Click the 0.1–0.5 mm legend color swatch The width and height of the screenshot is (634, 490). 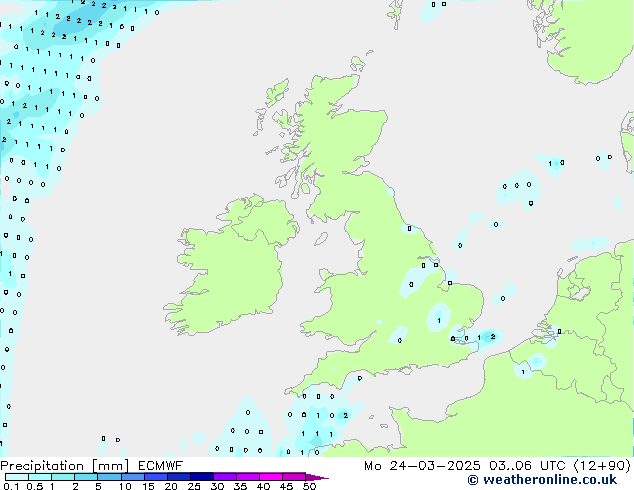[17, 477]
